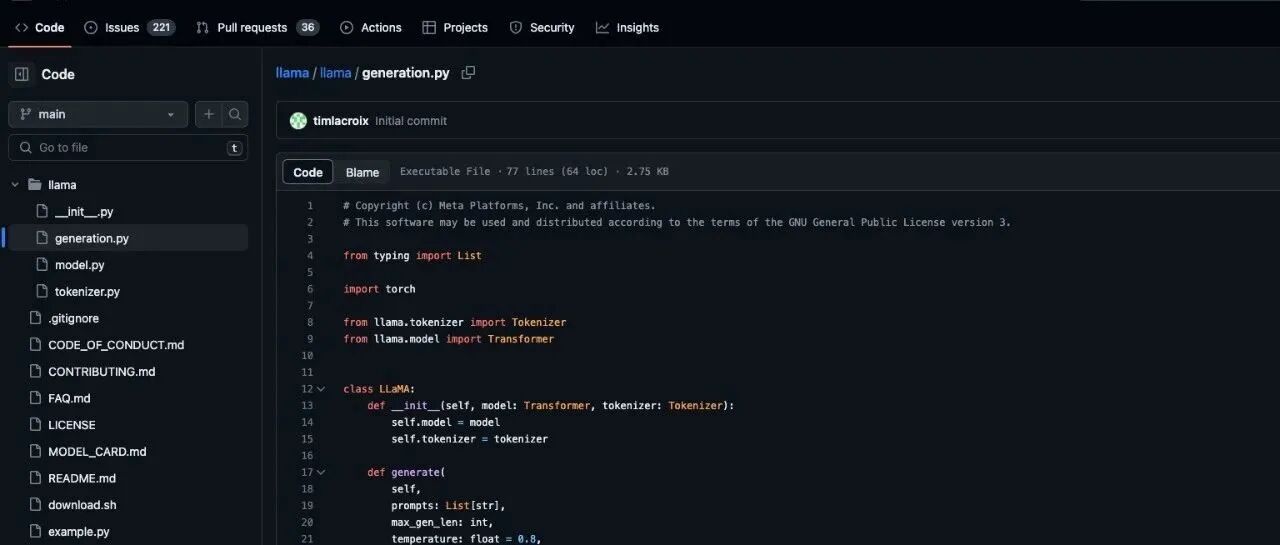Open the Projects tab
The image size is (1280, 545).
click(x=455, y=28)
